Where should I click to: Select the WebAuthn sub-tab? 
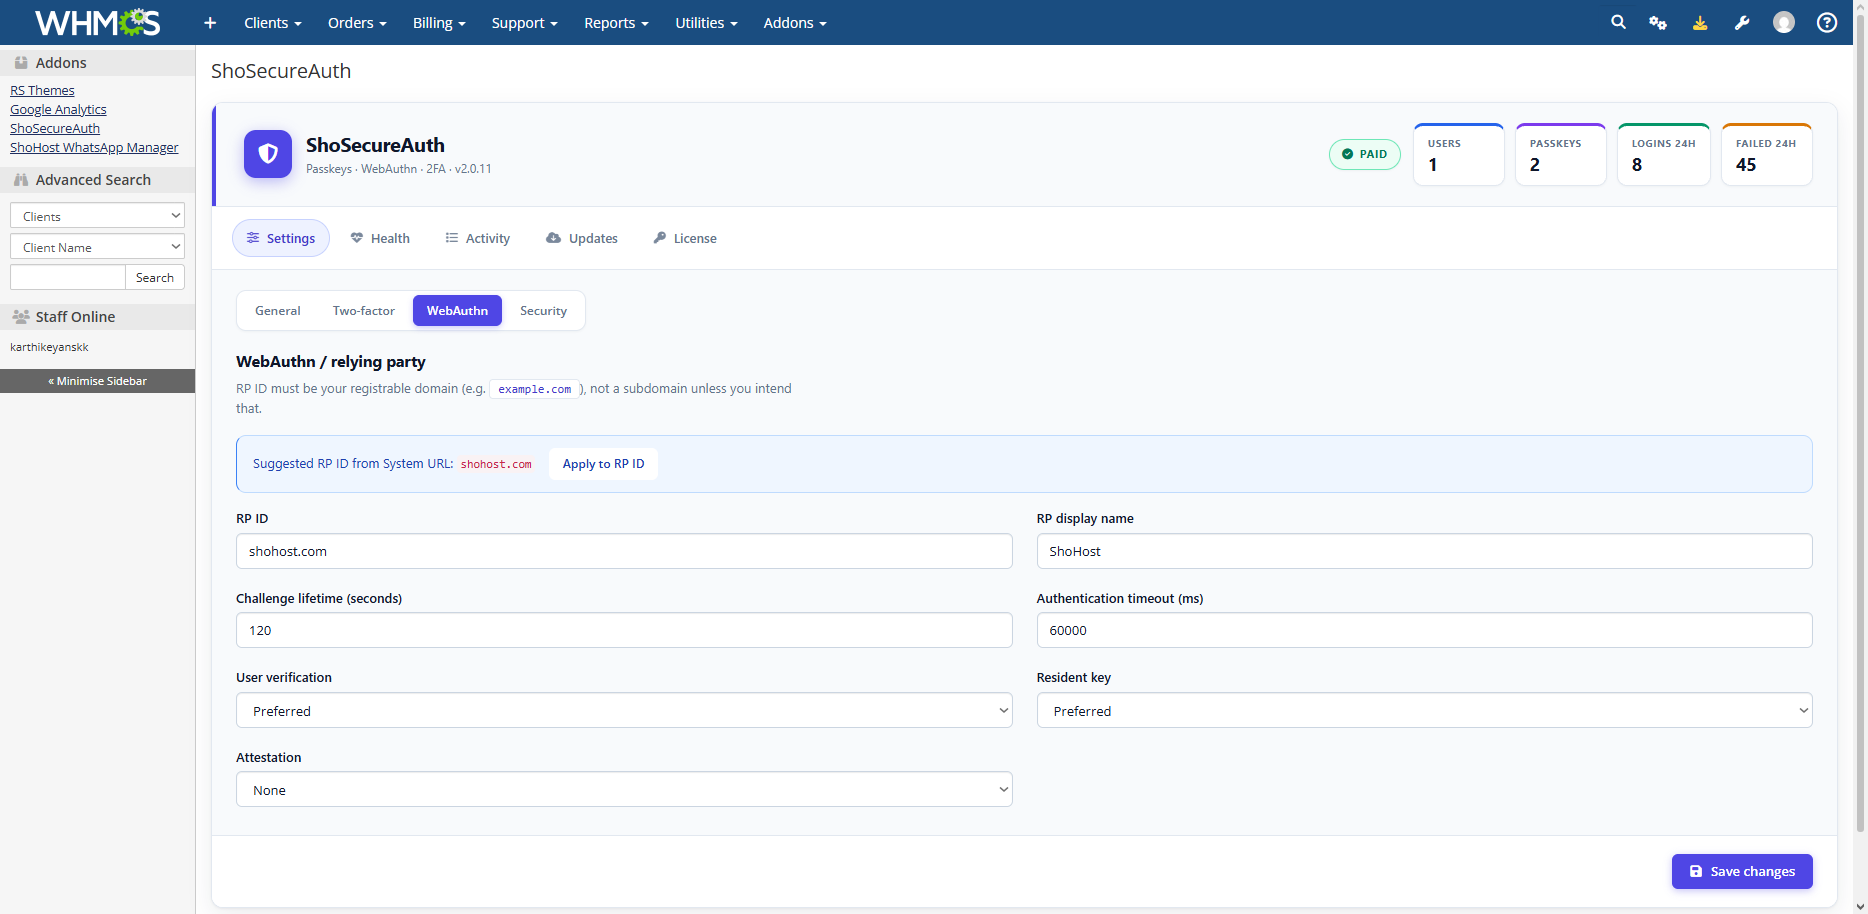click(457, 311)
